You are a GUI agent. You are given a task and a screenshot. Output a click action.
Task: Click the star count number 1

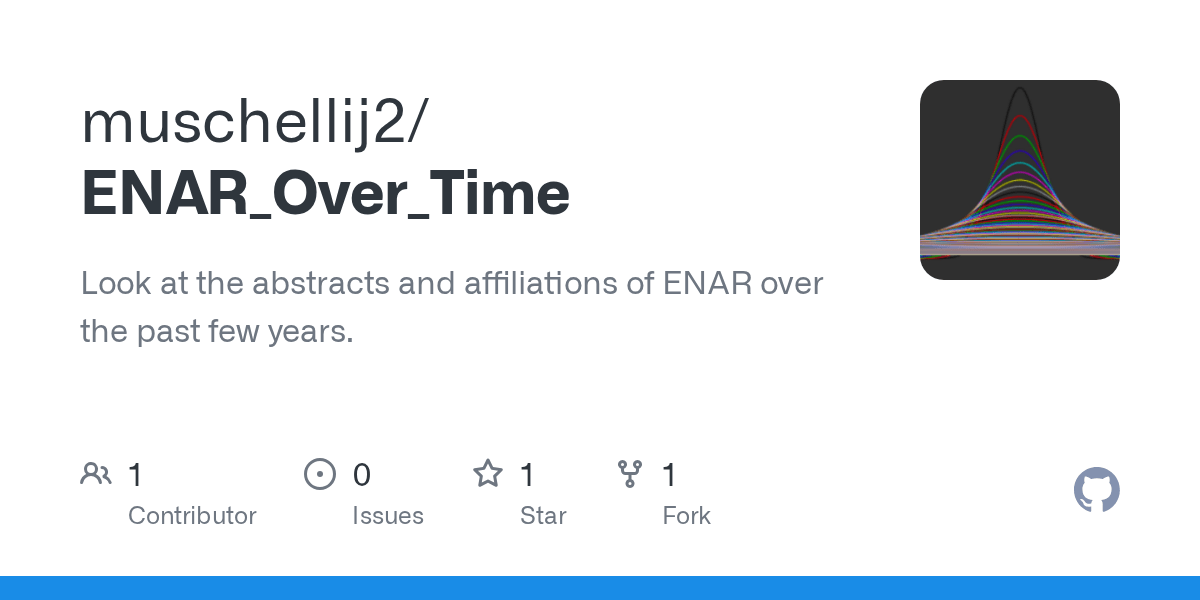[527, 475]
